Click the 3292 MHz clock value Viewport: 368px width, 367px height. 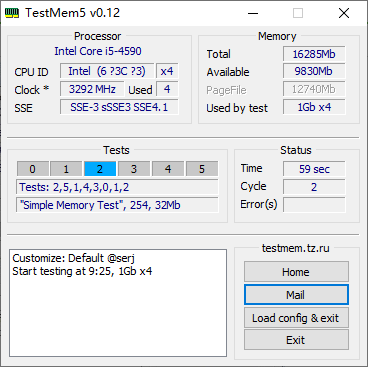(92, 89)
